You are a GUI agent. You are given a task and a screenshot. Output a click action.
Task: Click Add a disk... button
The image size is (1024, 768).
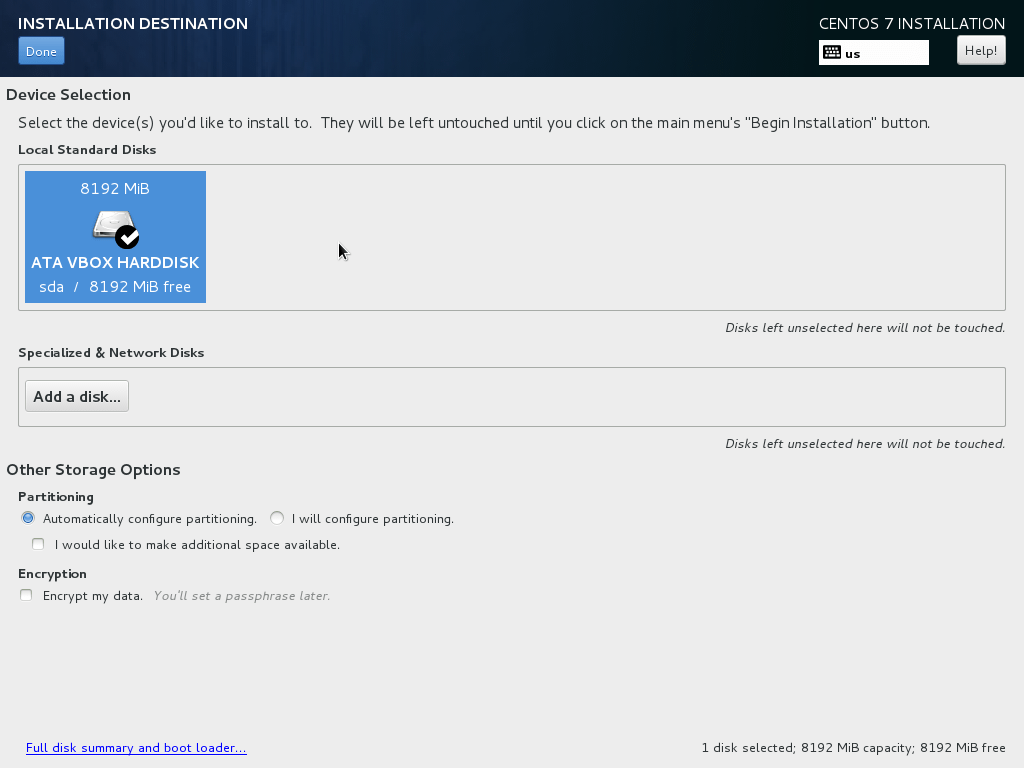coord(77,396)
